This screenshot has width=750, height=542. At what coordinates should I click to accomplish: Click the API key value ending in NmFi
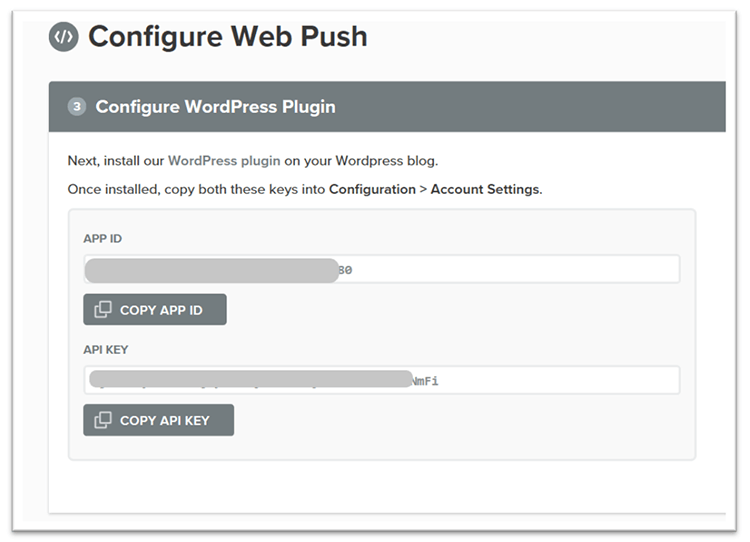coord(425,380)
